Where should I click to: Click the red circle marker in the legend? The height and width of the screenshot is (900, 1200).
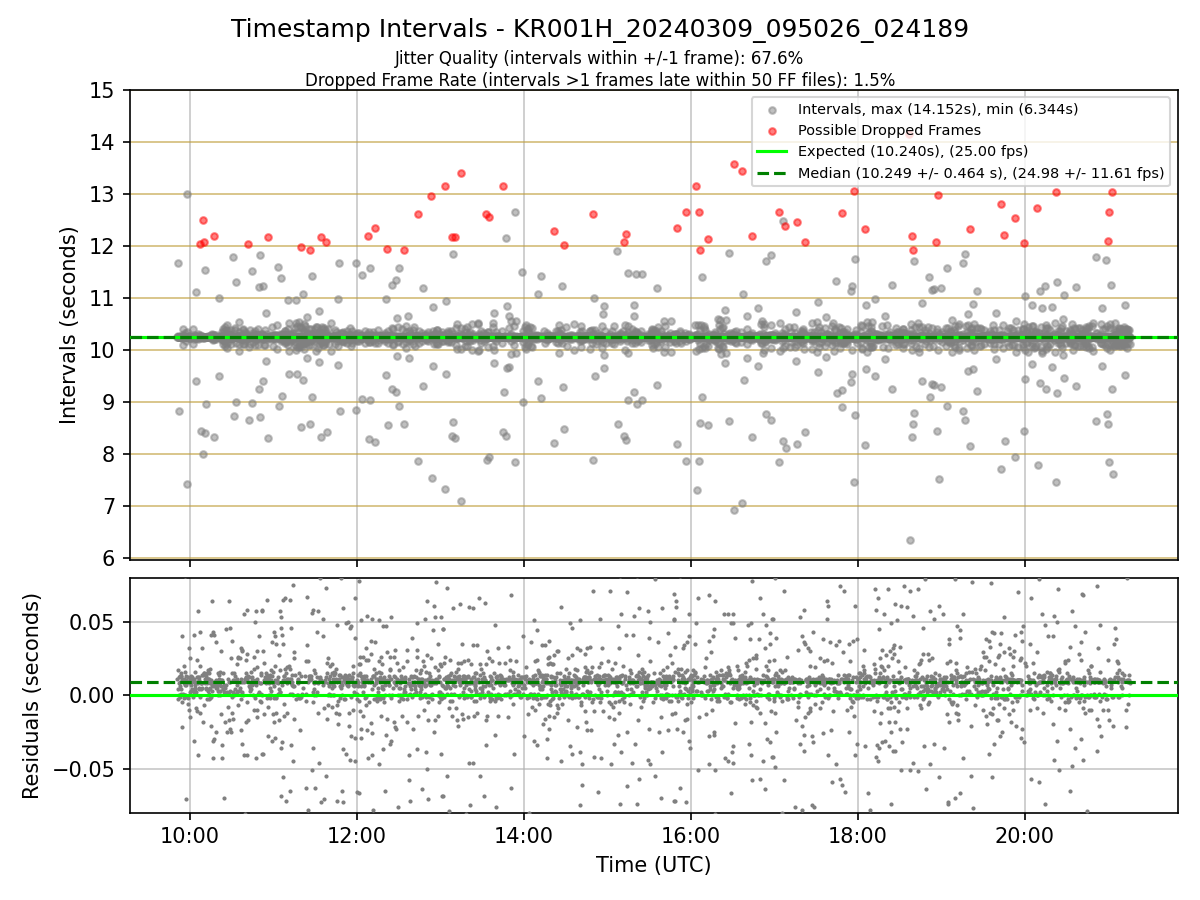(774, 130)
